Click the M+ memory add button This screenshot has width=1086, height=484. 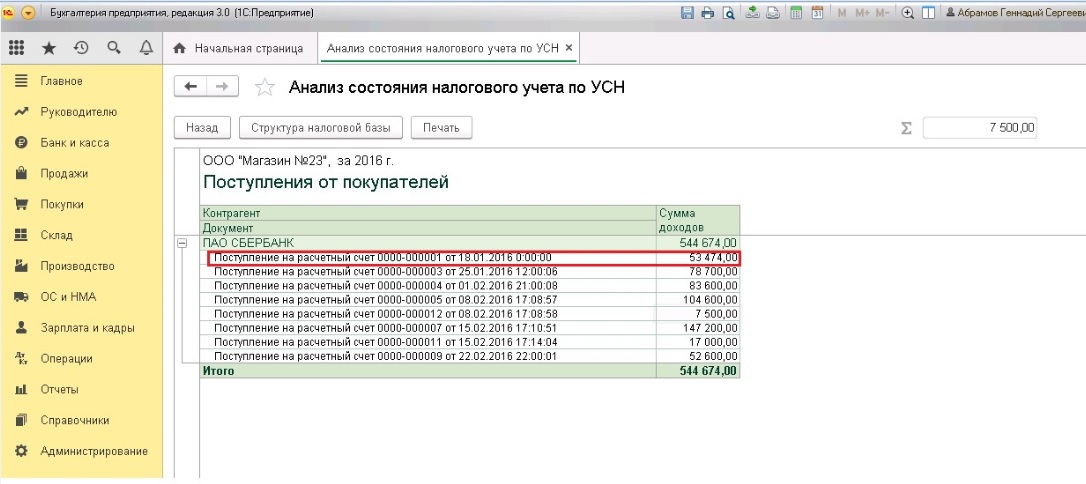[x=862, y=12]
